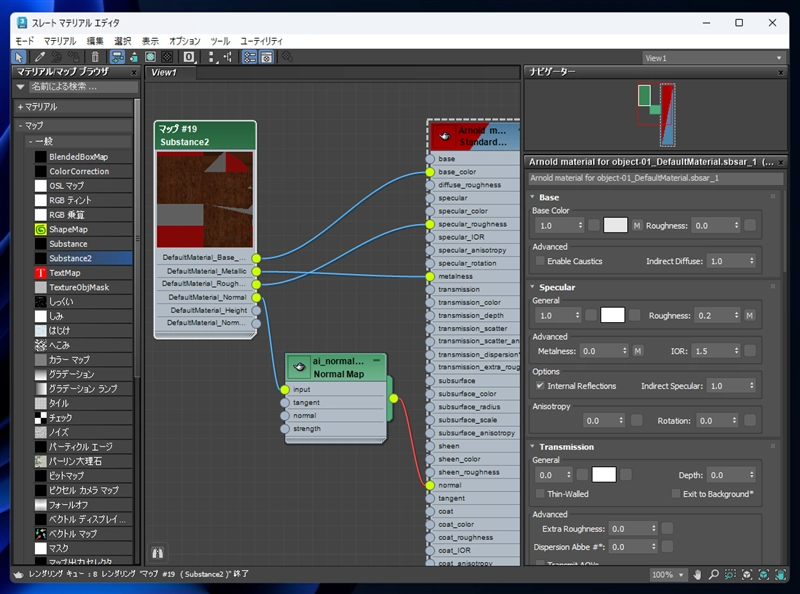Viewport: 800px width, 594px height.
Task: Collapse the Specular rollout
Action: click(x=556, y=287)
